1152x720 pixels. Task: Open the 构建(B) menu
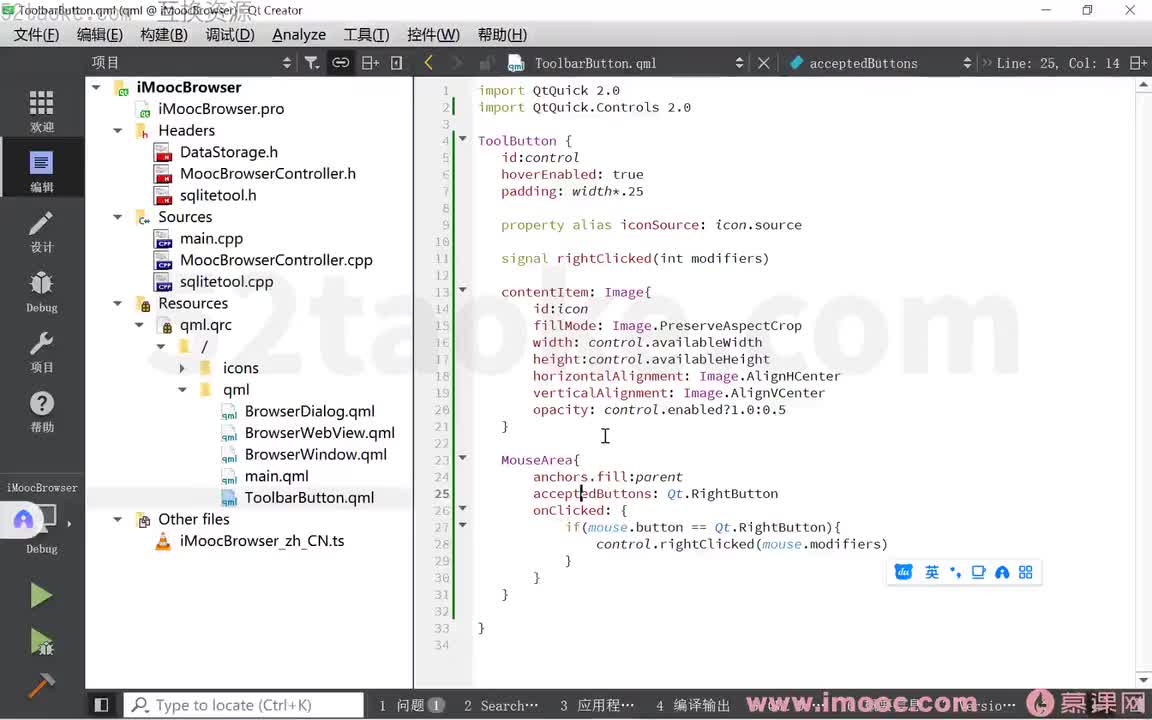coord(164,35)
